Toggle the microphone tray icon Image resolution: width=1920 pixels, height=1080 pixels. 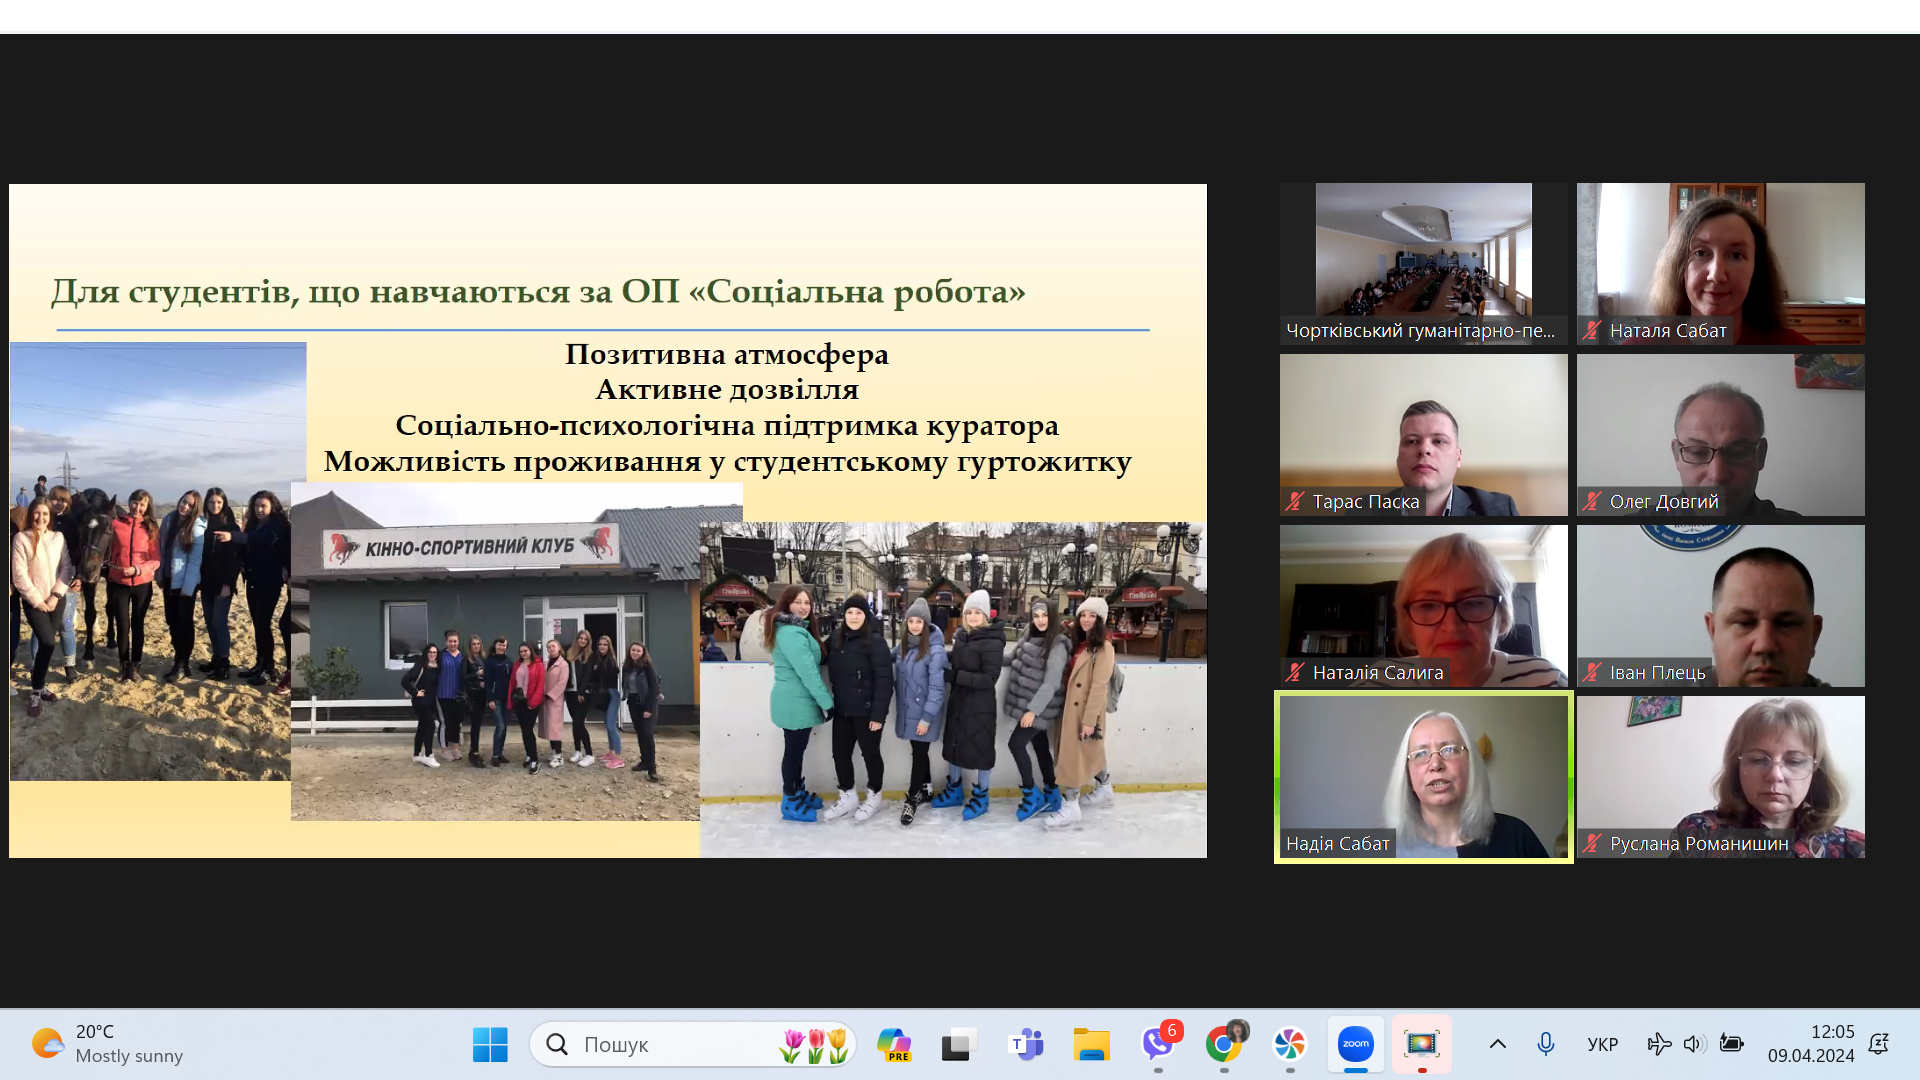[x=1545, y=1044]
